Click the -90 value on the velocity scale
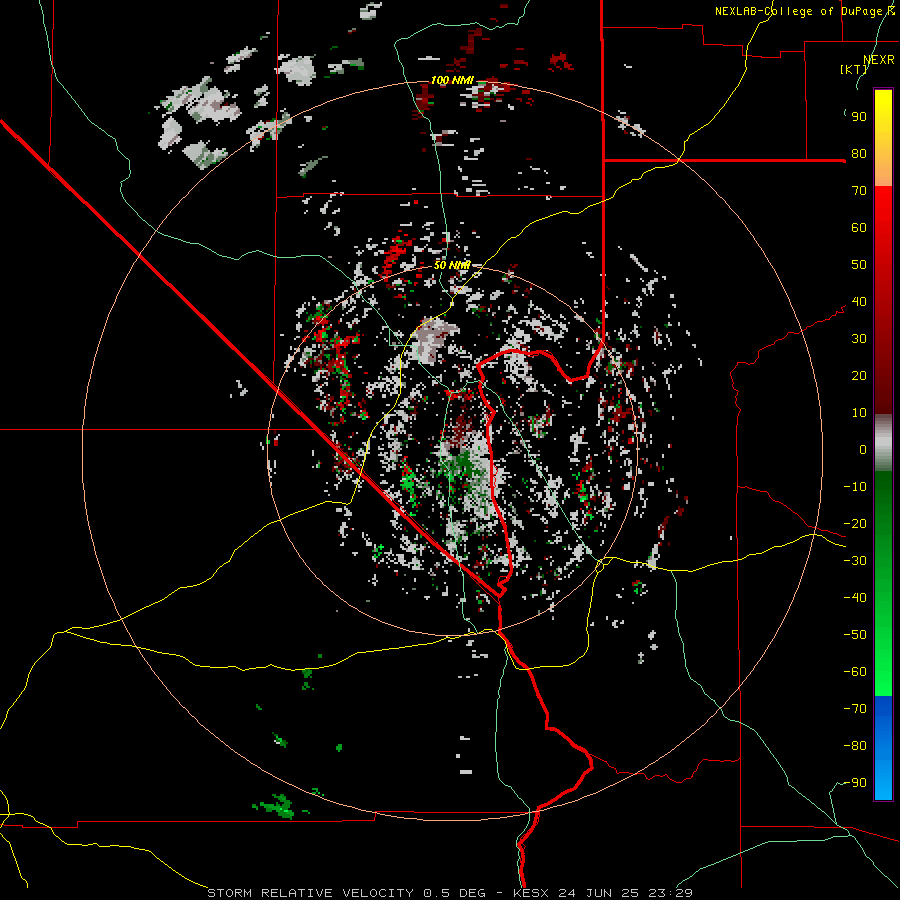Screen dimensions: 900x900 click(x=855, y=783)
